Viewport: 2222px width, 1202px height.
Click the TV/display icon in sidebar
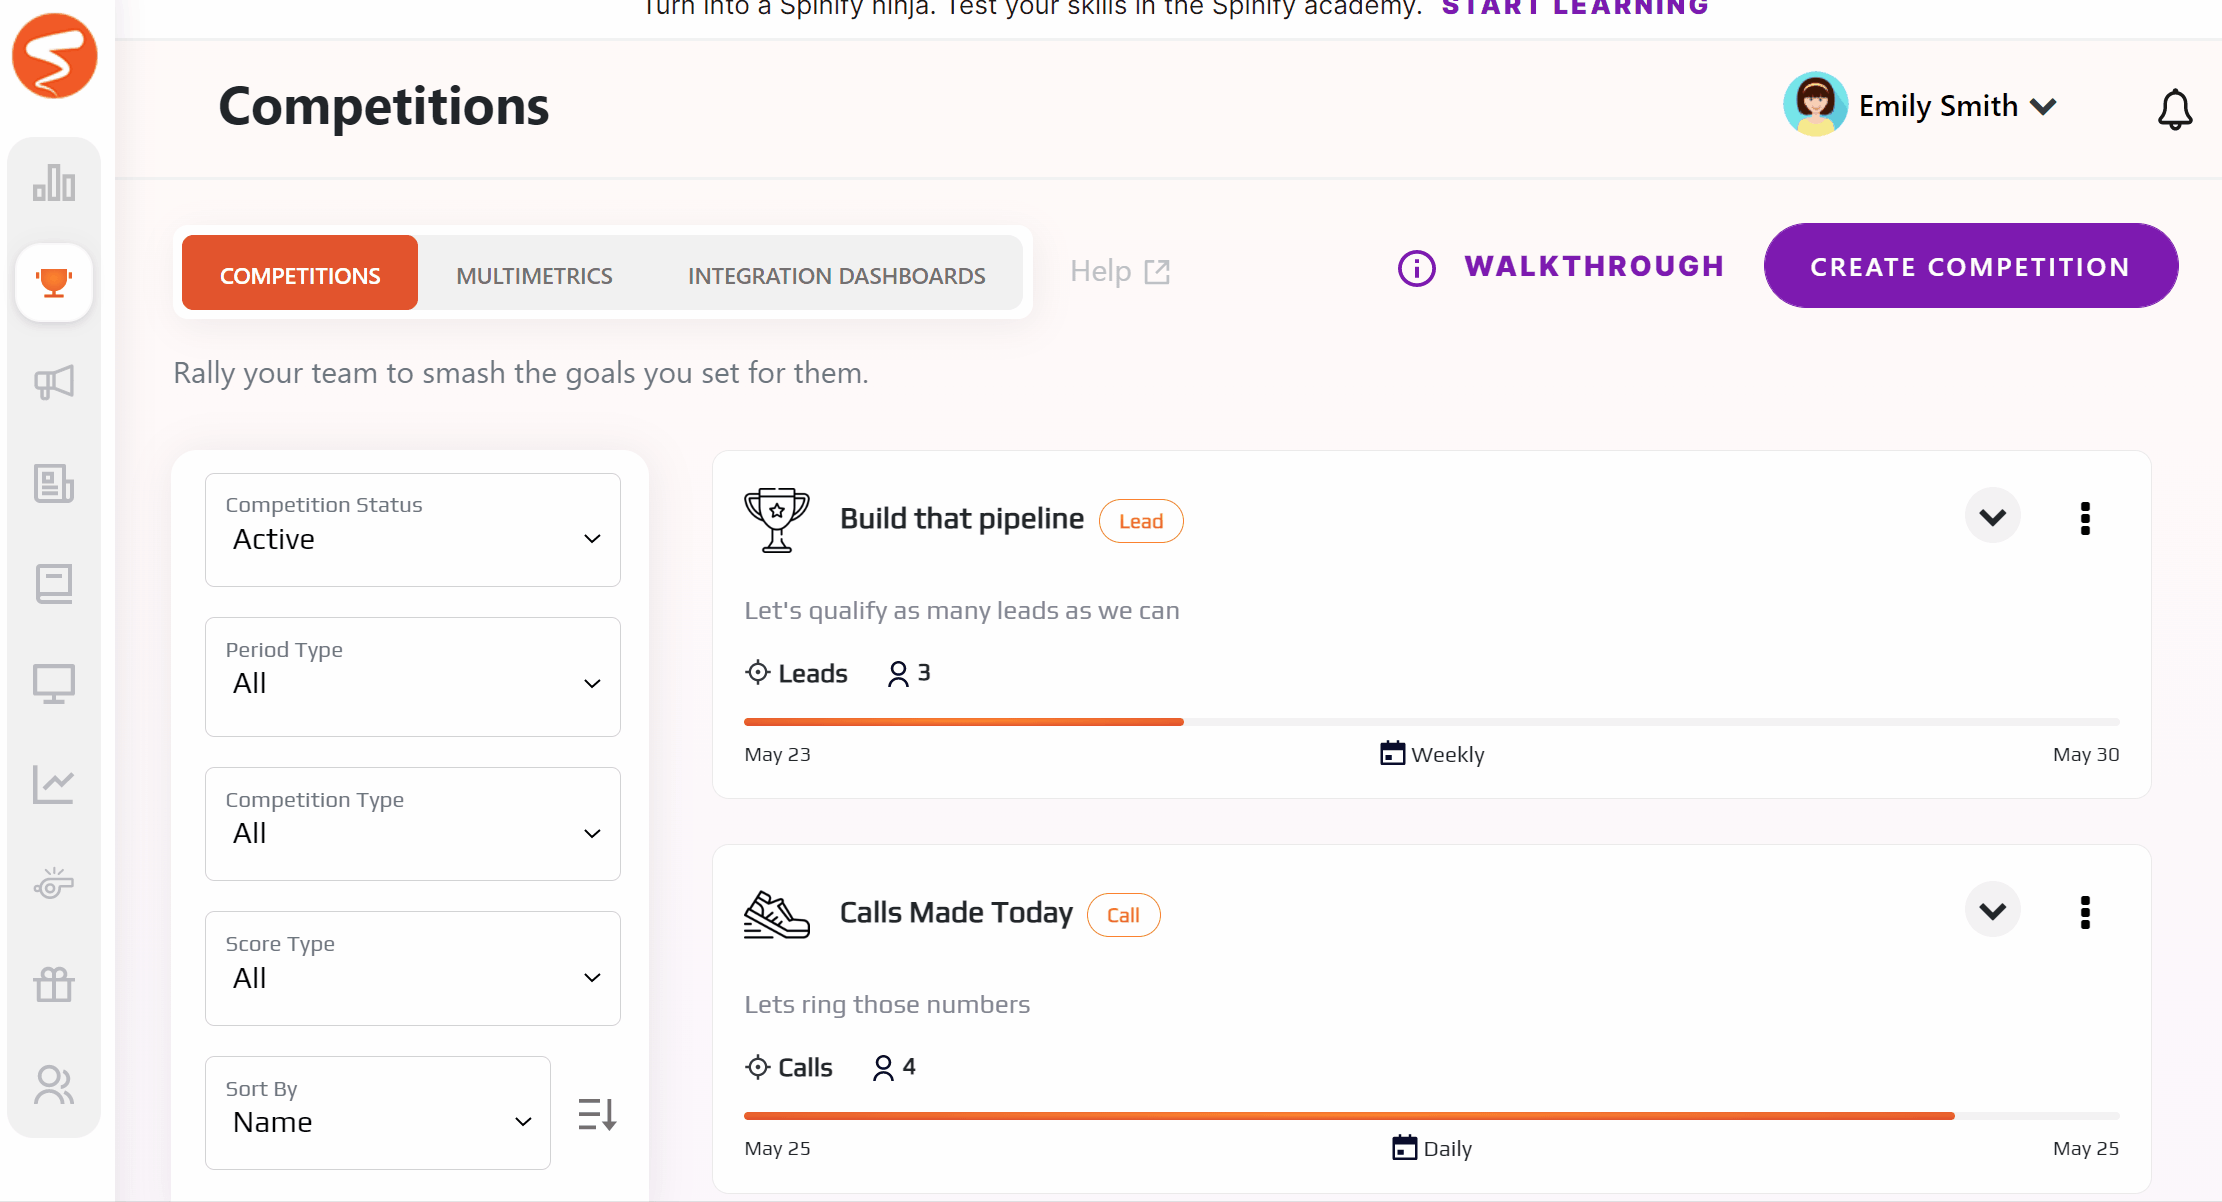(55, 682)
